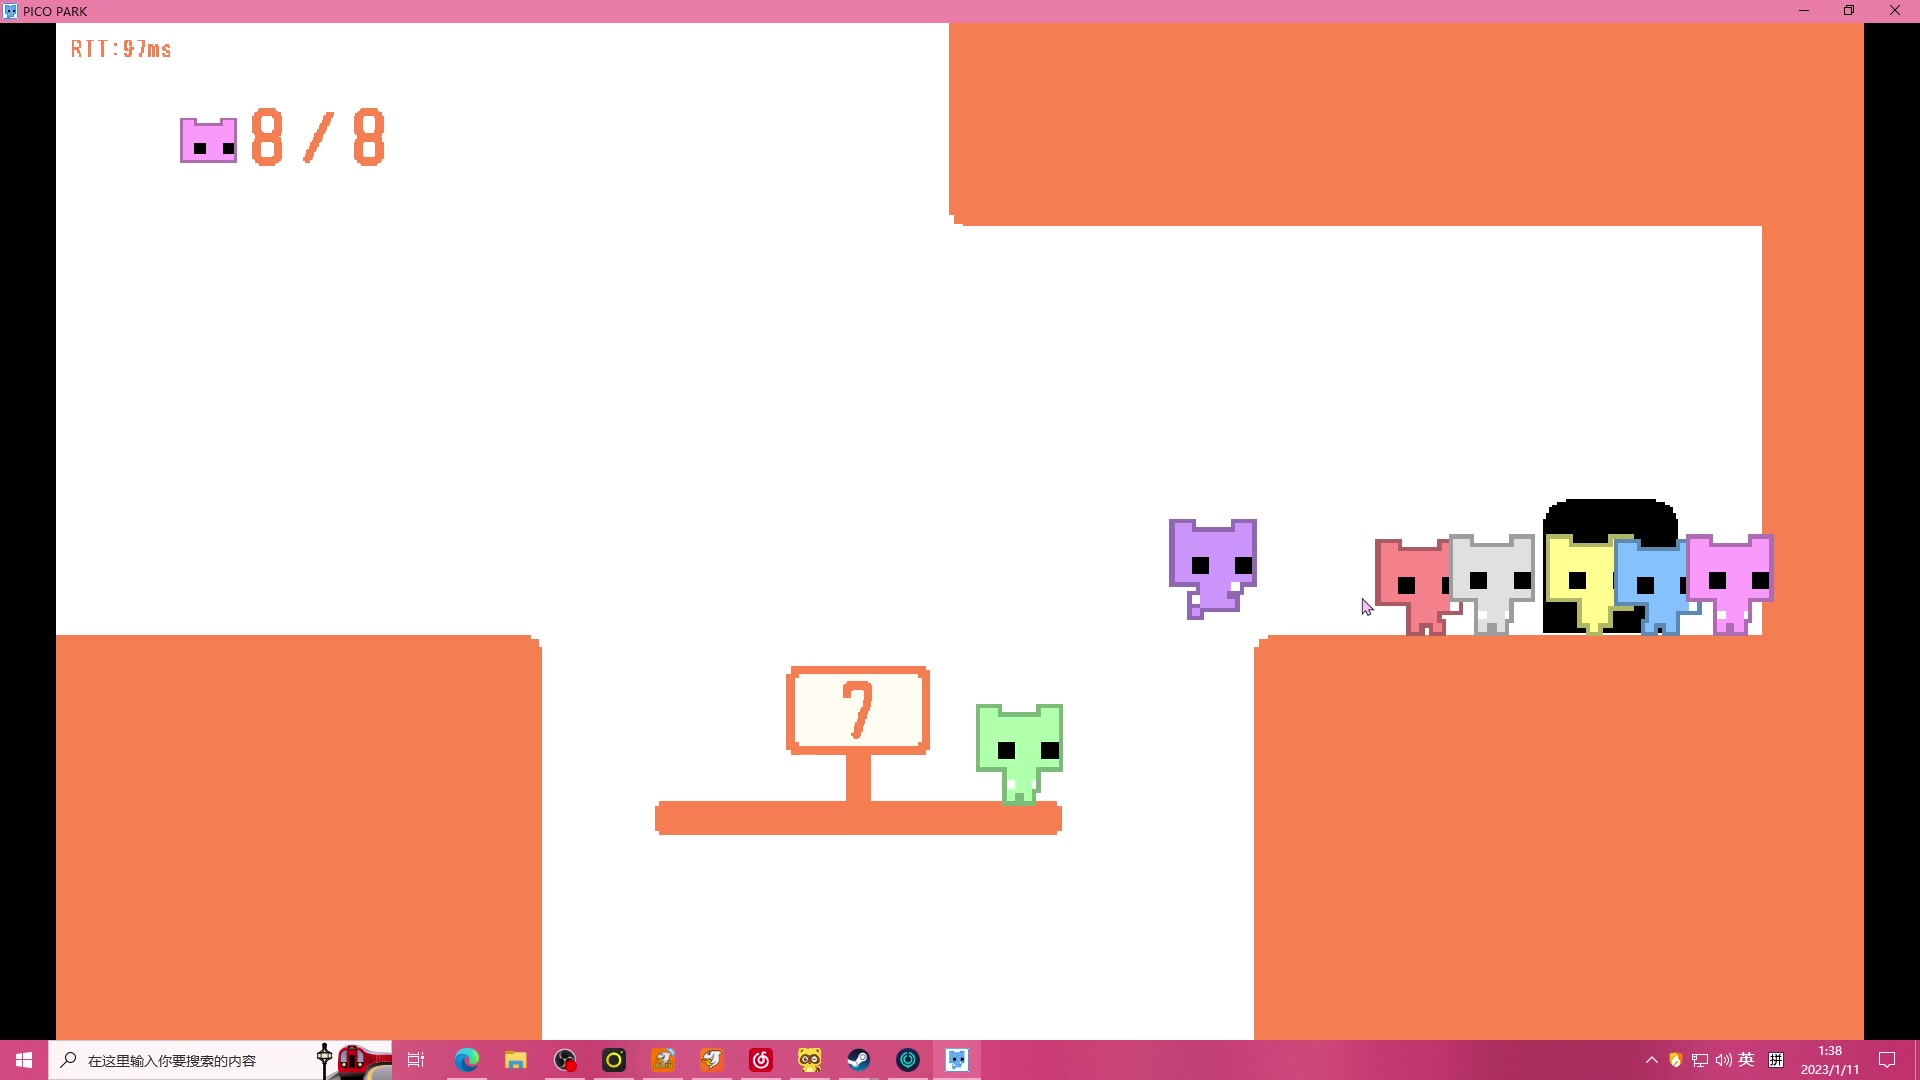Open network settings from the tray
The height and width of the screenshot is (1080, 1920).
(x=1700, y=1060)
